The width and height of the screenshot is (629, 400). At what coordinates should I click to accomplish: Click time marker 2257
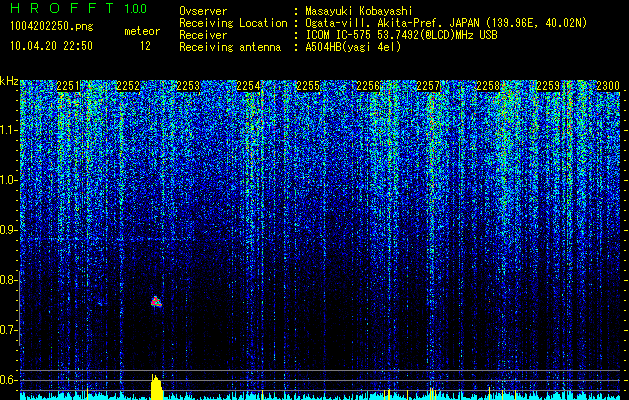428,86
